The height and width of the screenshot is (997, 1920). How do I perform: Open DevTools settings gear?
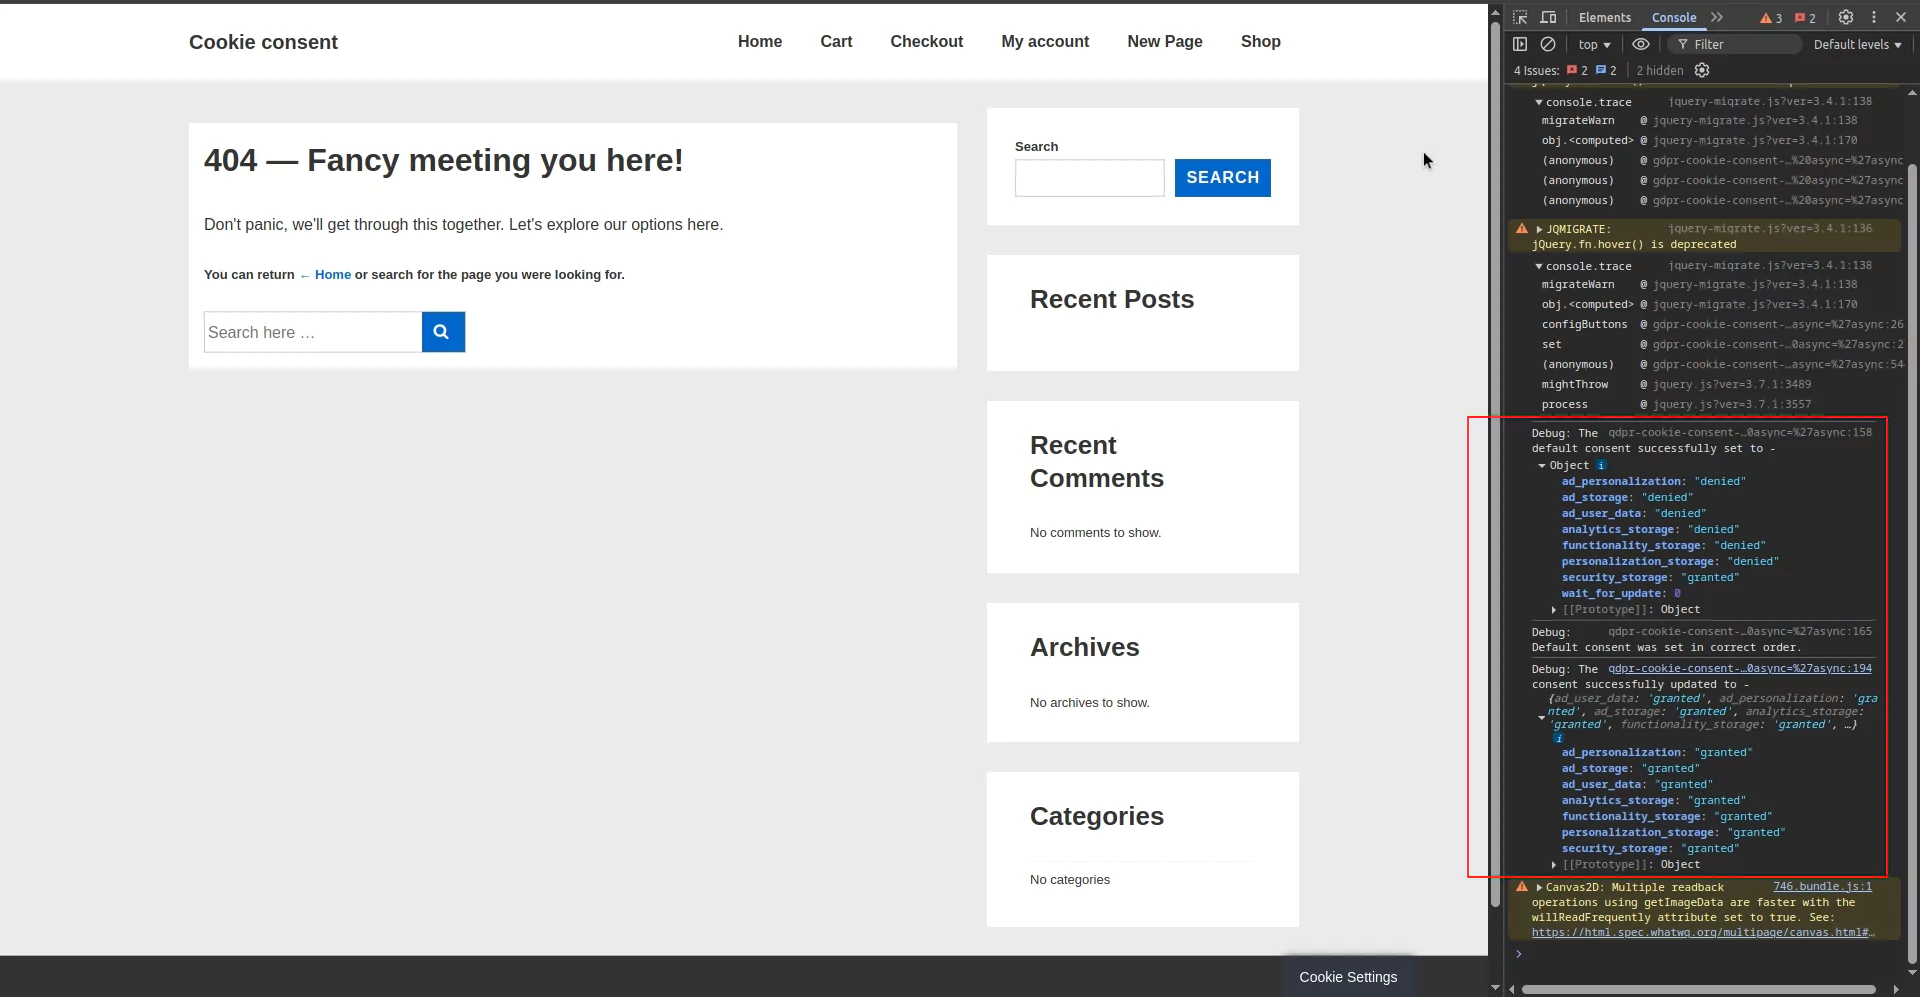pyautogui.click(x=1846, y=17)
